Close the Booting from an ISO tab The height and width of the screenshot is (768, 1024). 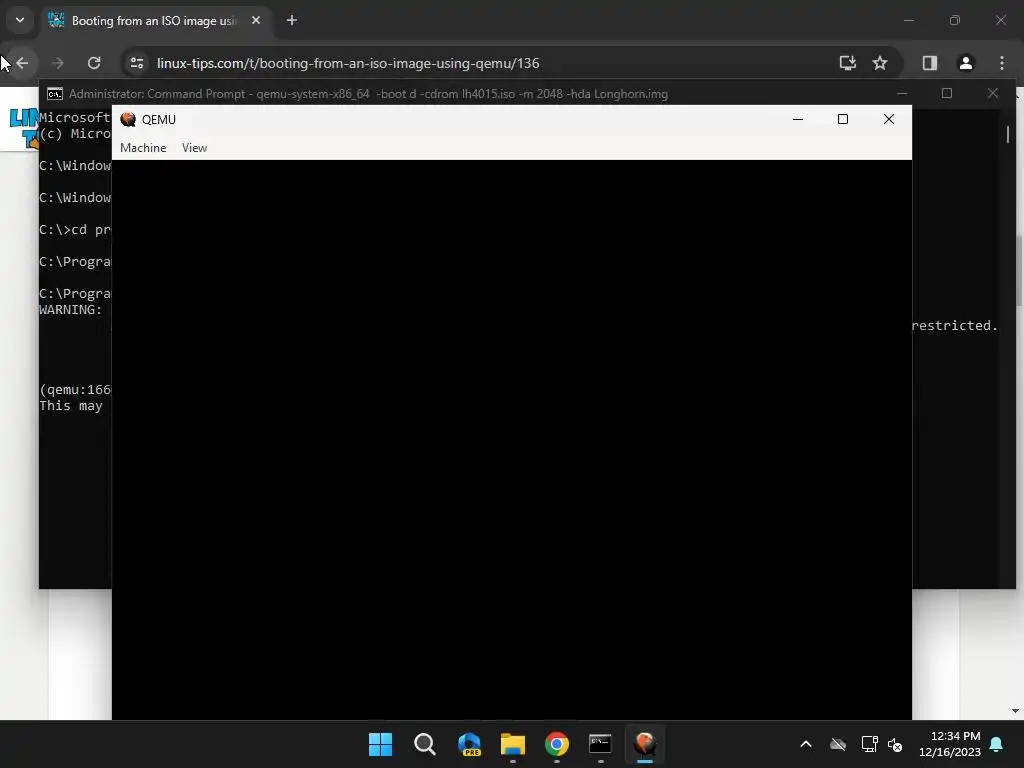click(x=256, y=20)
